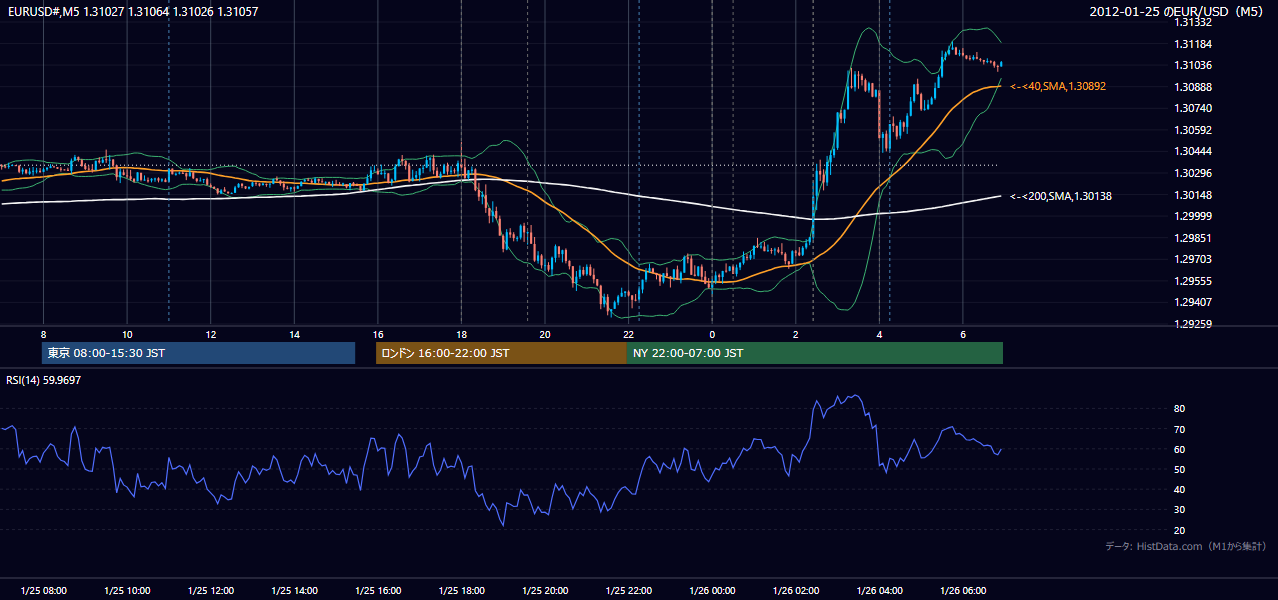
Task: Click the bottom time label 1/25 16:00
Action: coord(377,591)
